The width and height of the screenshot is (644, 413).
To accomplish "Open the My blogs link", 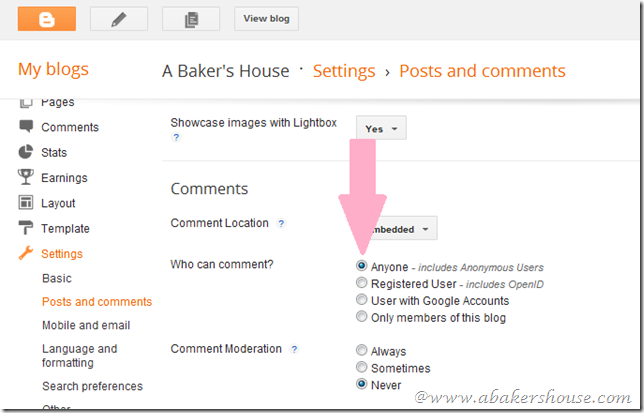I will 53,70.
